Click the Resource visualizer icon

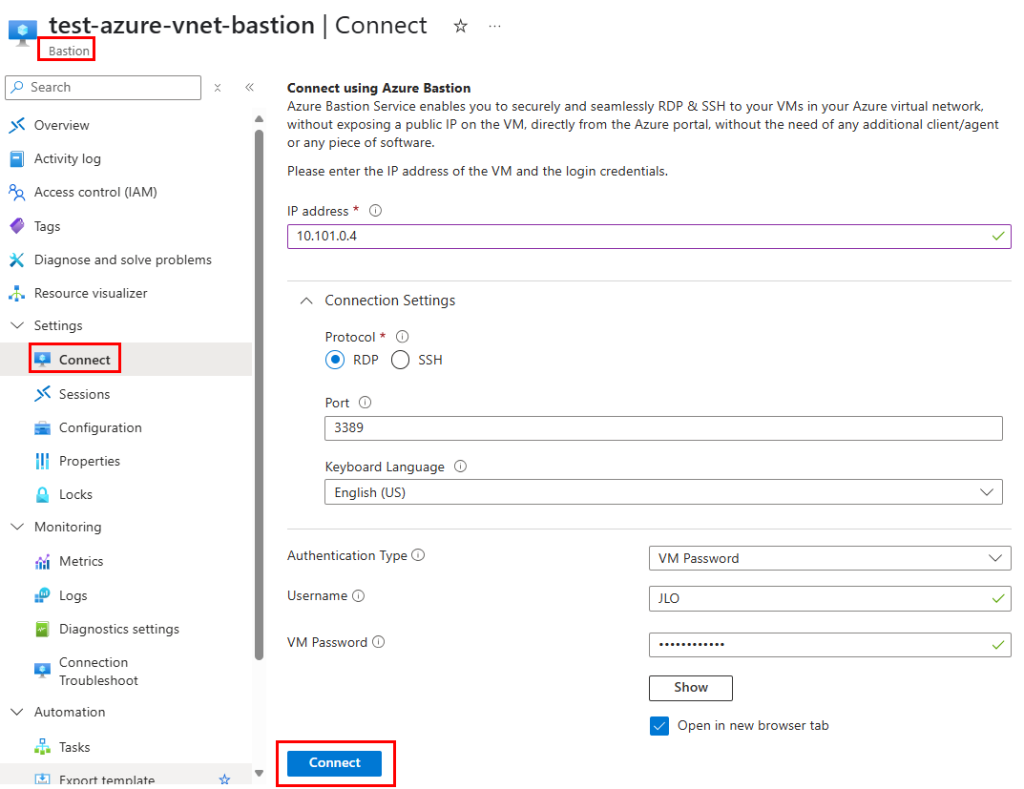[17, 293]
